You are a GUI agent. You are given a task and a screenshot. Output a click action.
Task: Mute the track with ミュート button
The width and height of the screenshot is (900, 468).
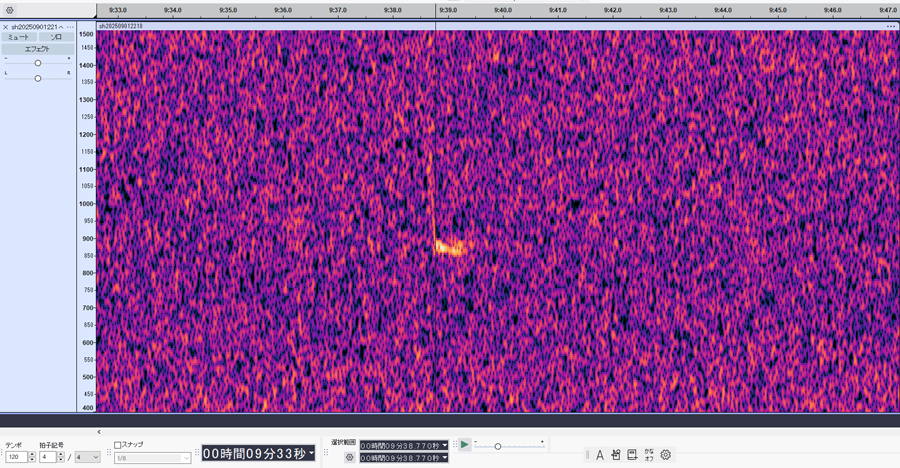click(18, 37)
